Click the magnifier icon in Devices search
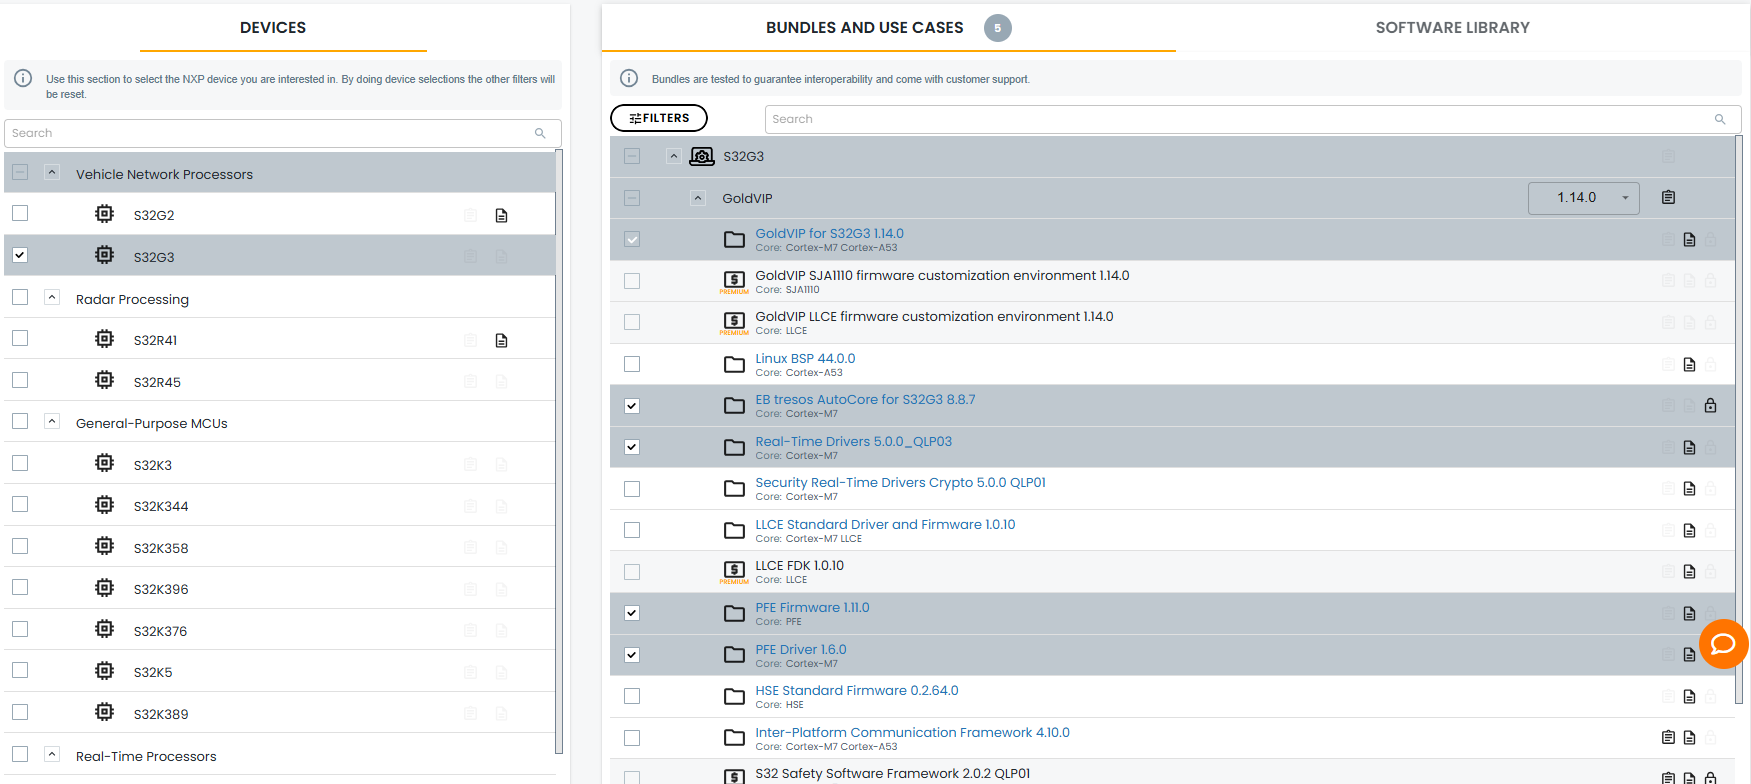The image size is (1751, 784). (540, 133)
